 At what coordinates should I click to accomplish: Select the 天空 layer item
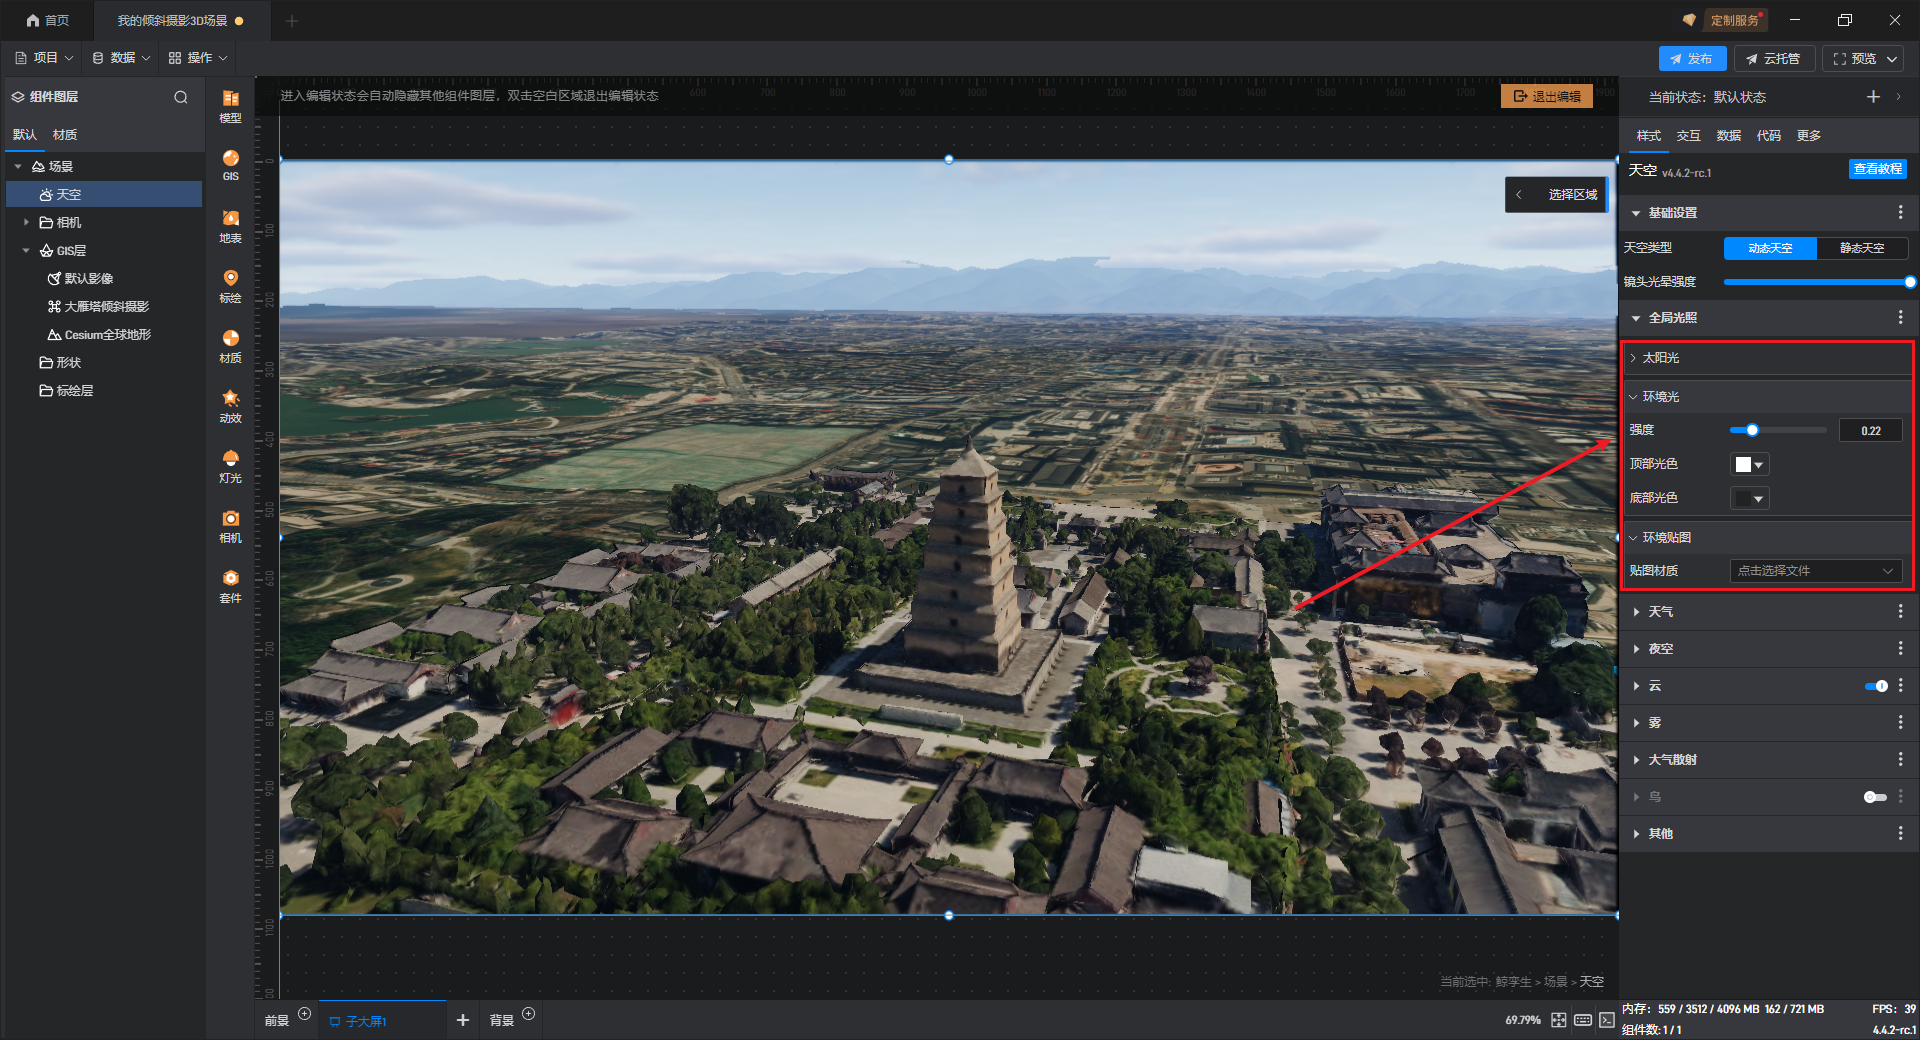coord(104,194)
